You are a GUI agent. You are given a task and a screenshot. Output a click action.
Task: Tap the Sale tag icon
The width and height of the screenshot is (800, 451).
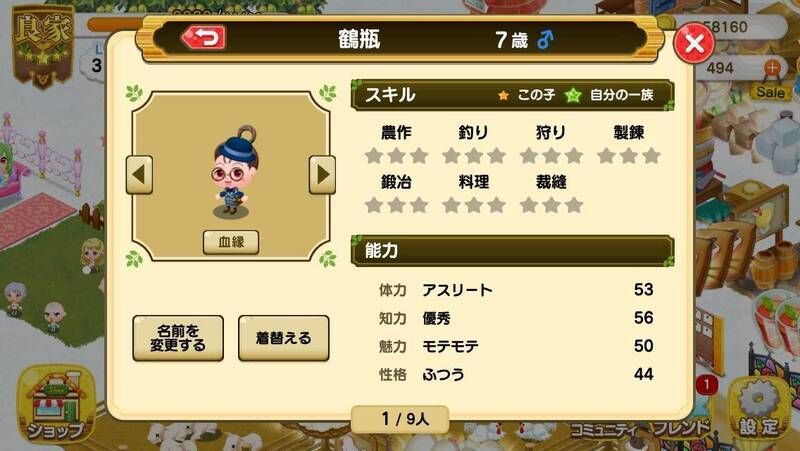tap(770, 91)
